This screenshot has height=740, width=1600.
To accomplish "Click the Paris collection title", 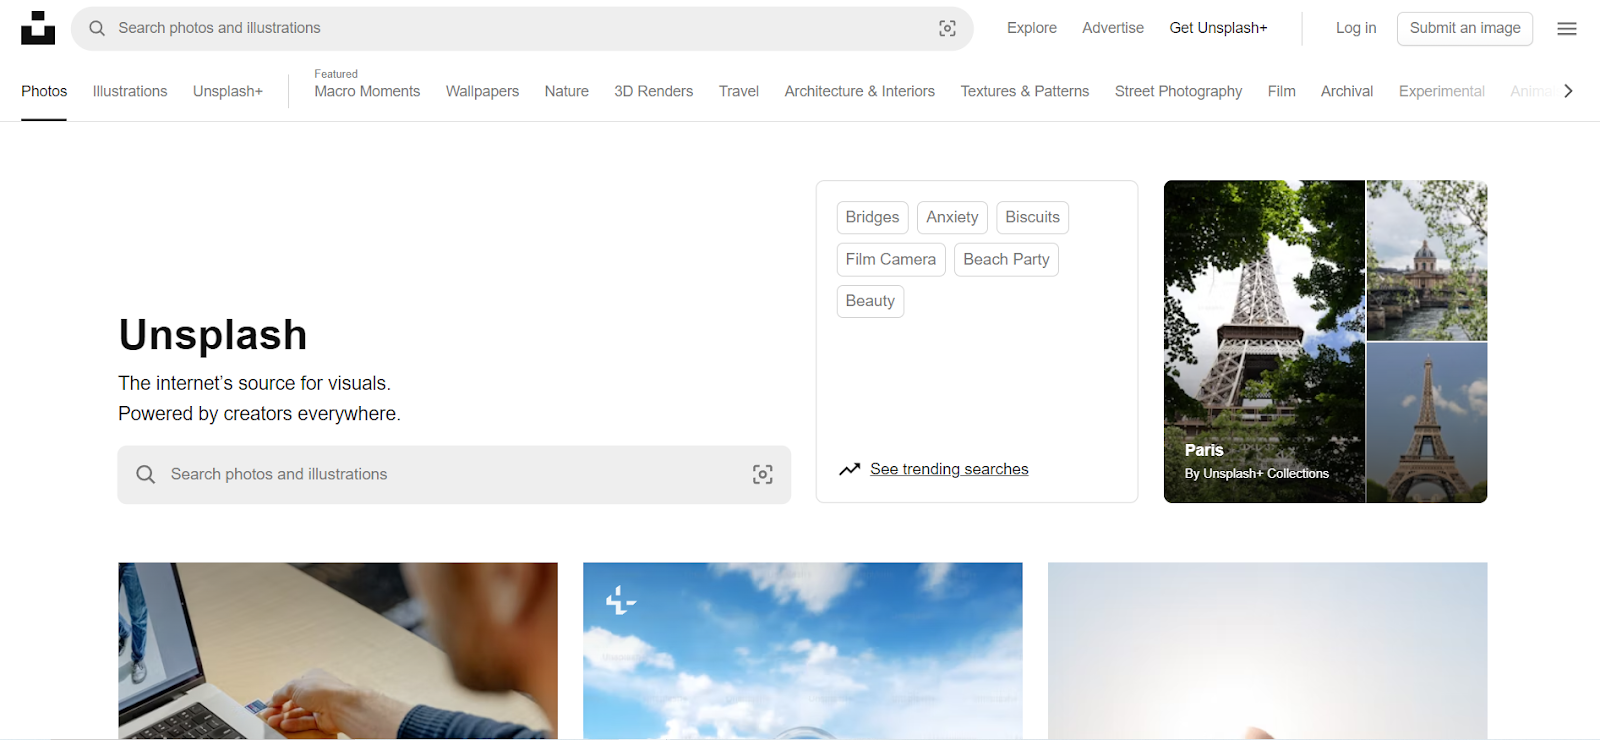I will click(1204, 450).
